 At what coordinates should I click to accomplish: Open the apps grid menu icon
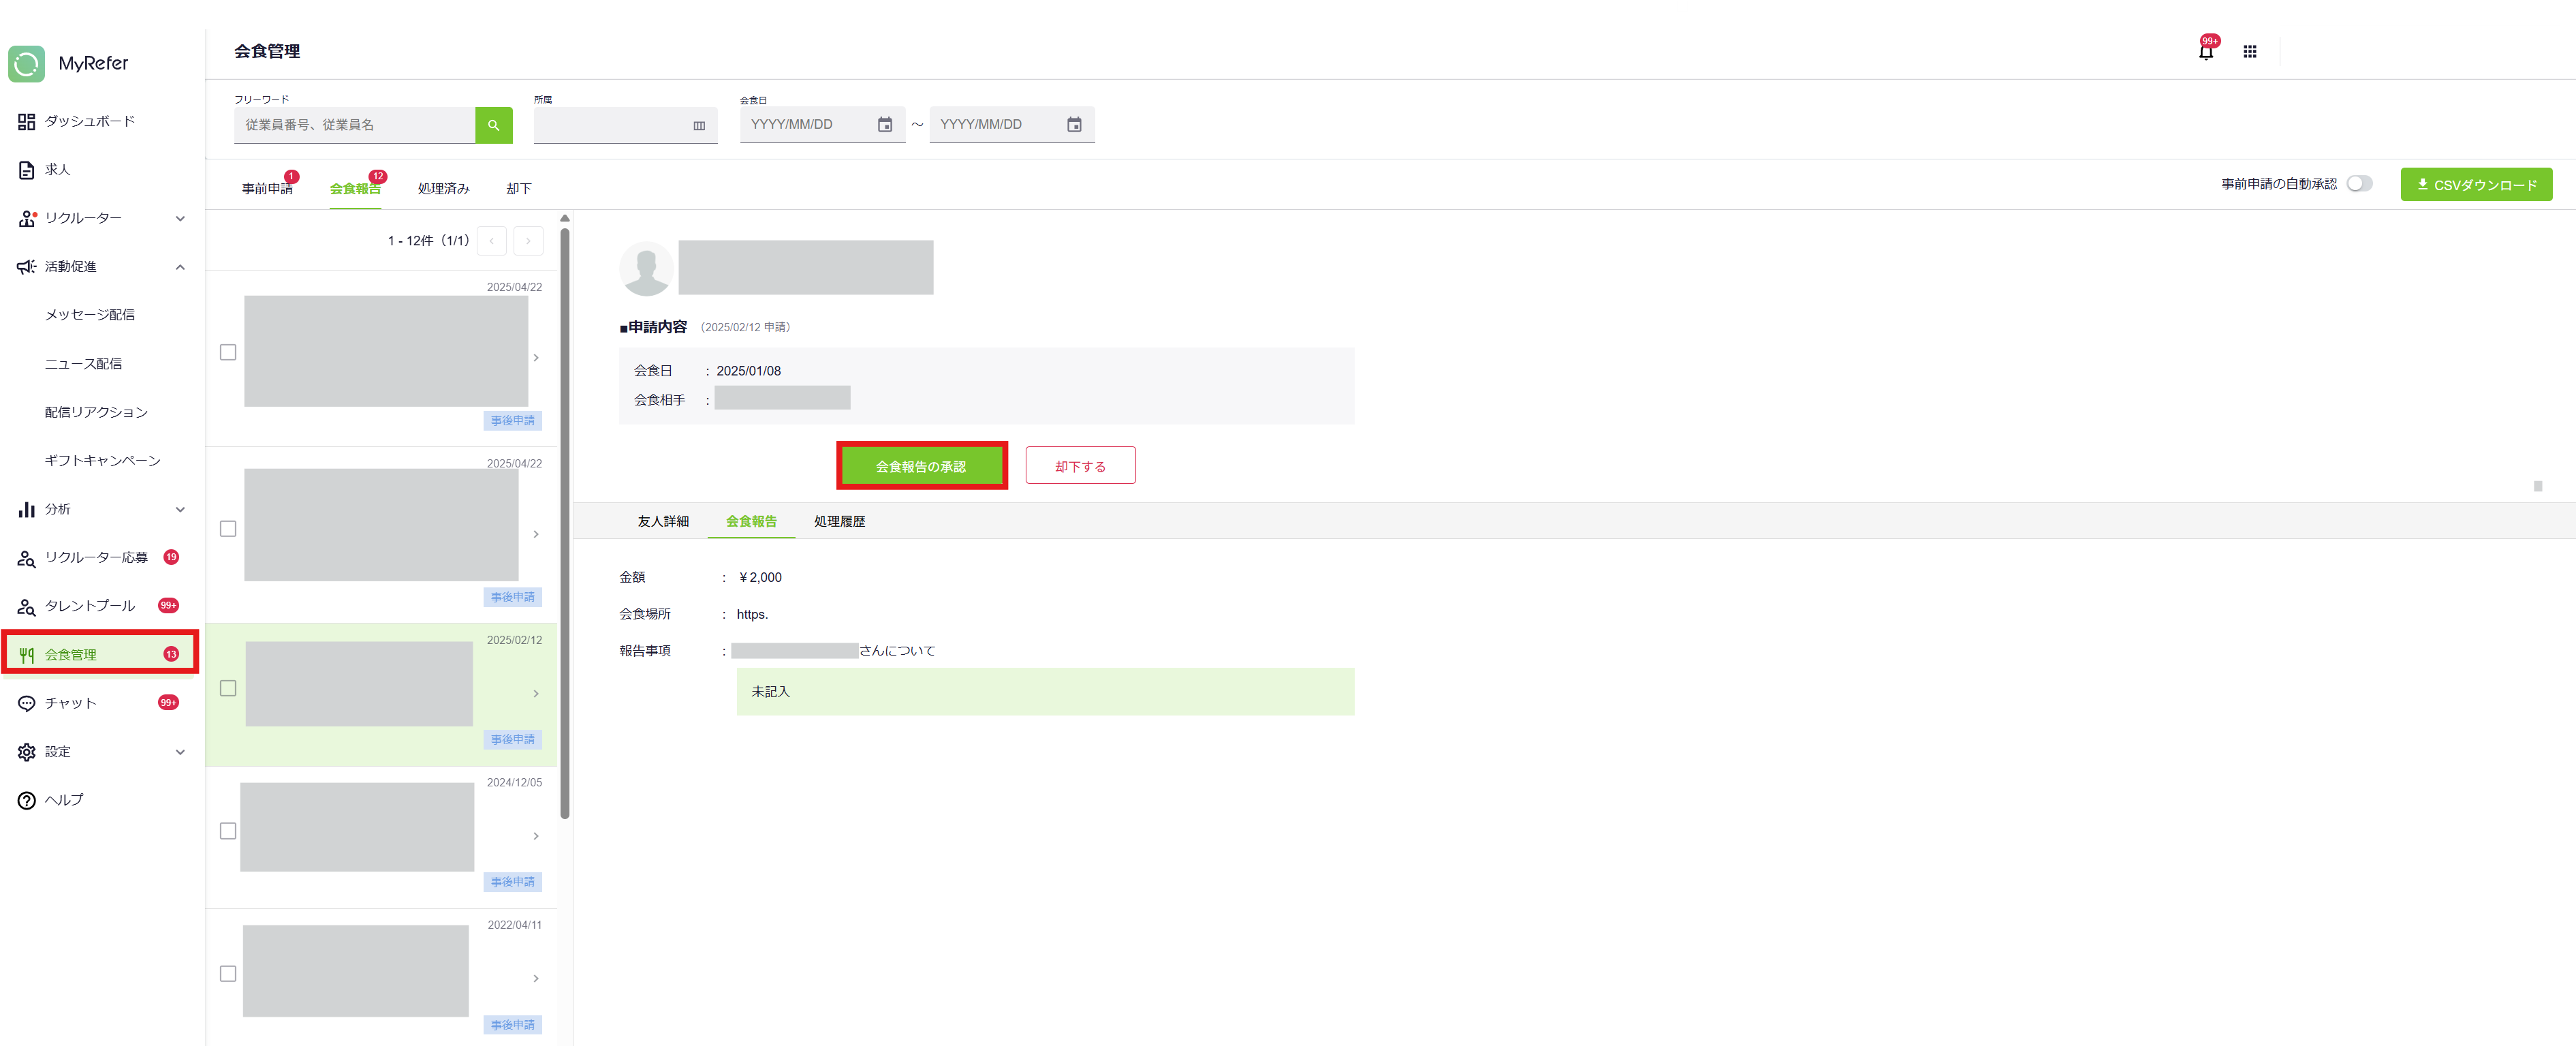click(2249, 52)
